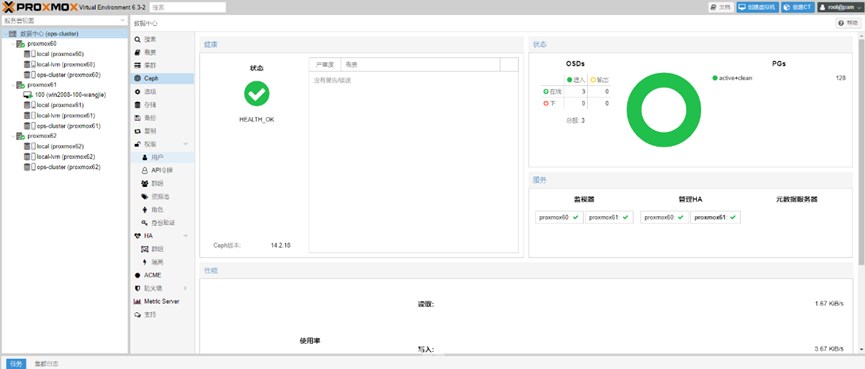Click the Help (帮助) button
The height and width of the screenshot is (369, 865).
click(848, 23)
